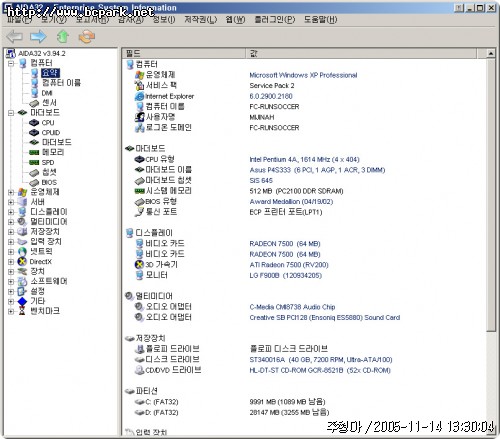Open the Asus P4S333 motherboard link
Screen dimensions: 500x439
pyautogui.click(x=317, y=170)
